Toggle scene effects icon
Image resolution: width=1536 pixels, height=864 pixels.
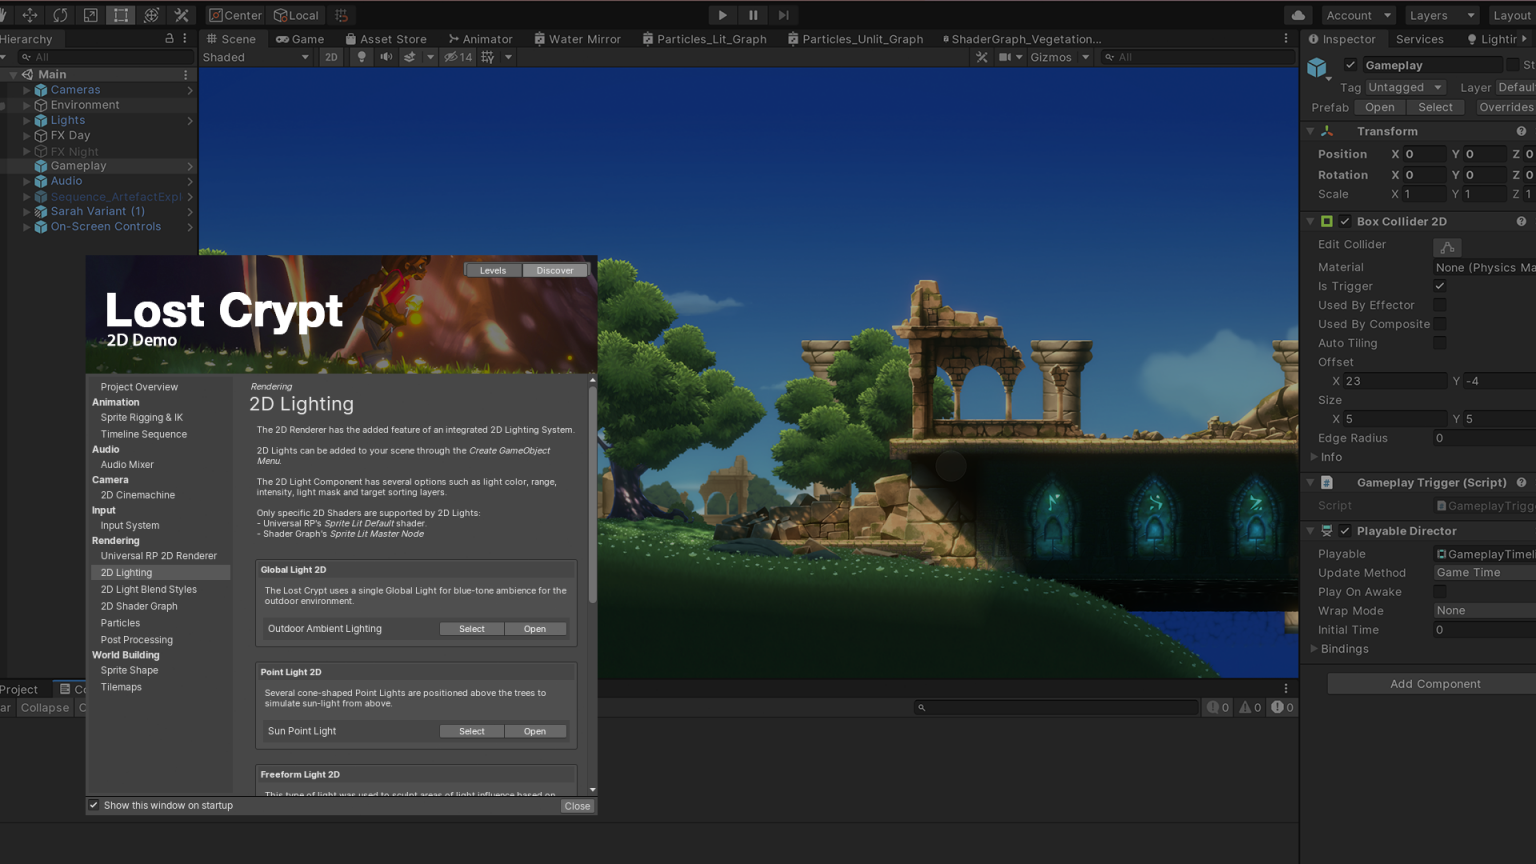(410, 57)
